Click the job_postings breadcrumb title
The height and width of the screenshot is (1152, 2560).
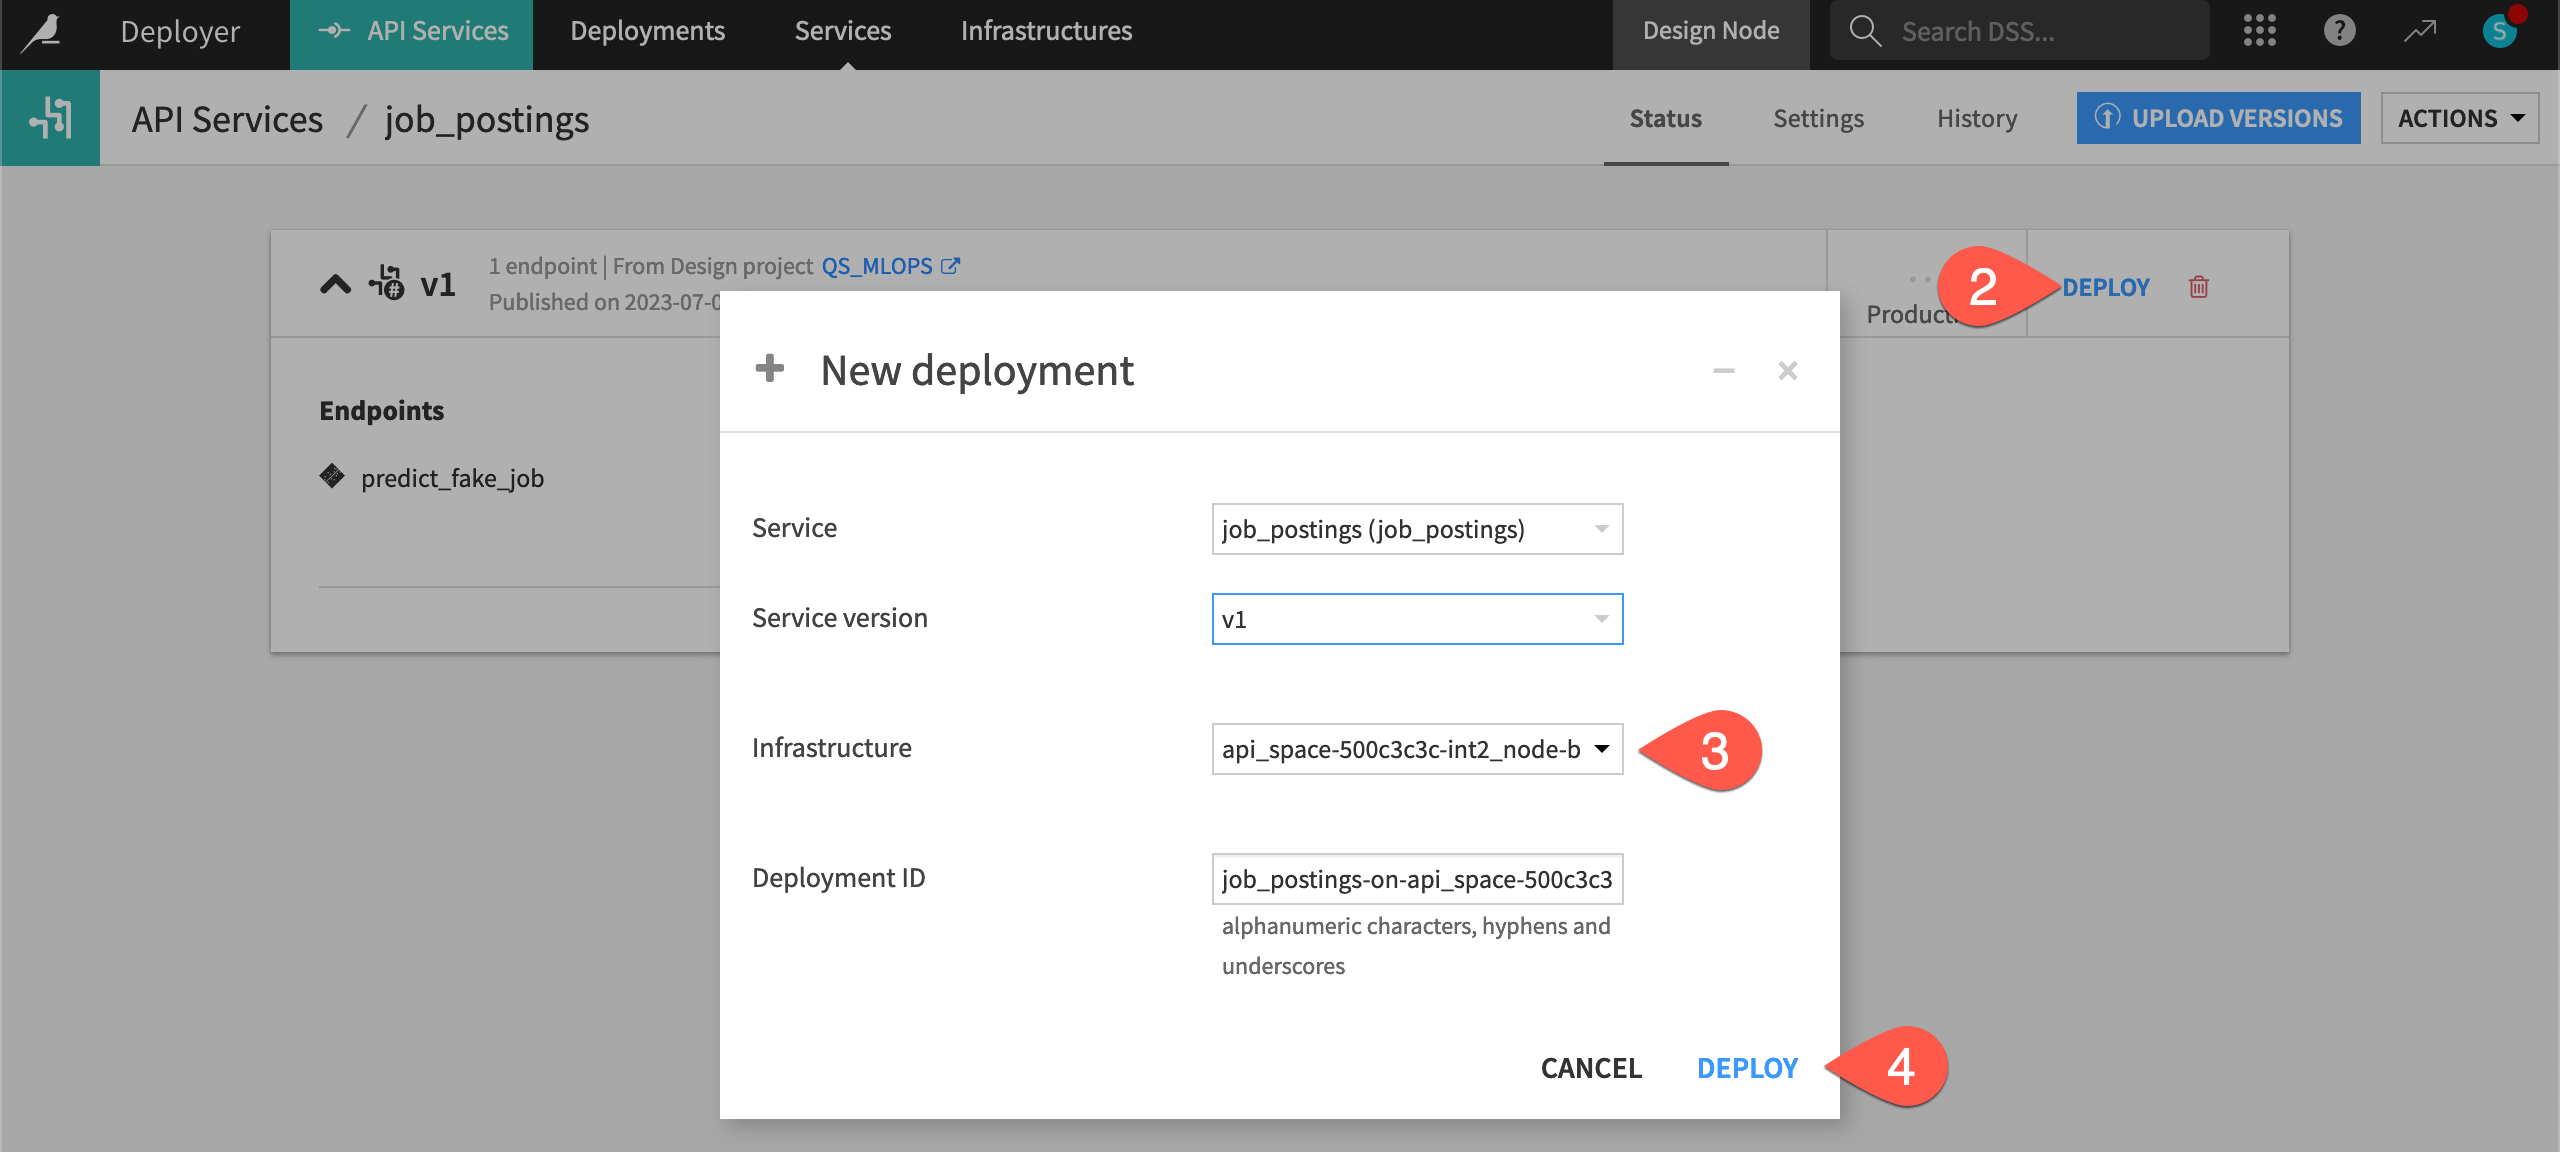tap(487, 120)
